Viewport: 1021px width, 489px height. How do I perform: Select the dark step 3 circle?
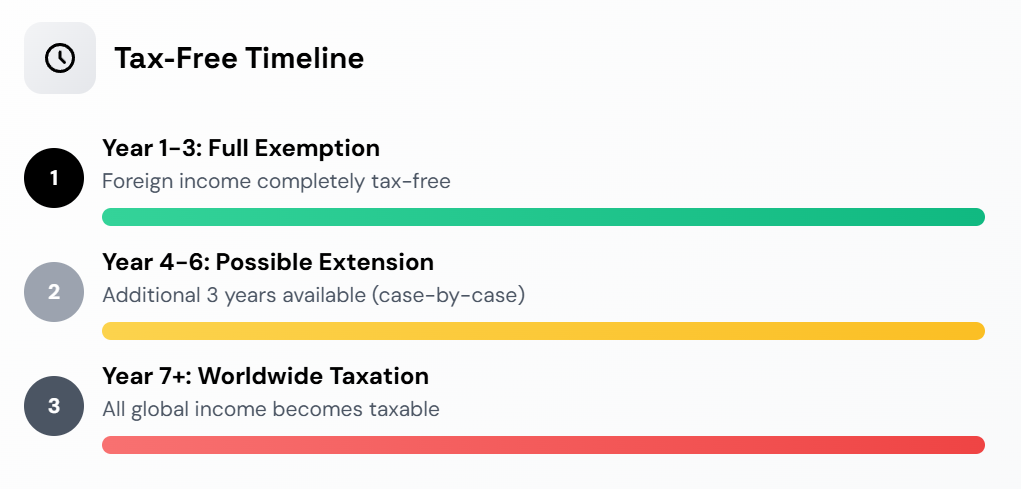(54, 406)
